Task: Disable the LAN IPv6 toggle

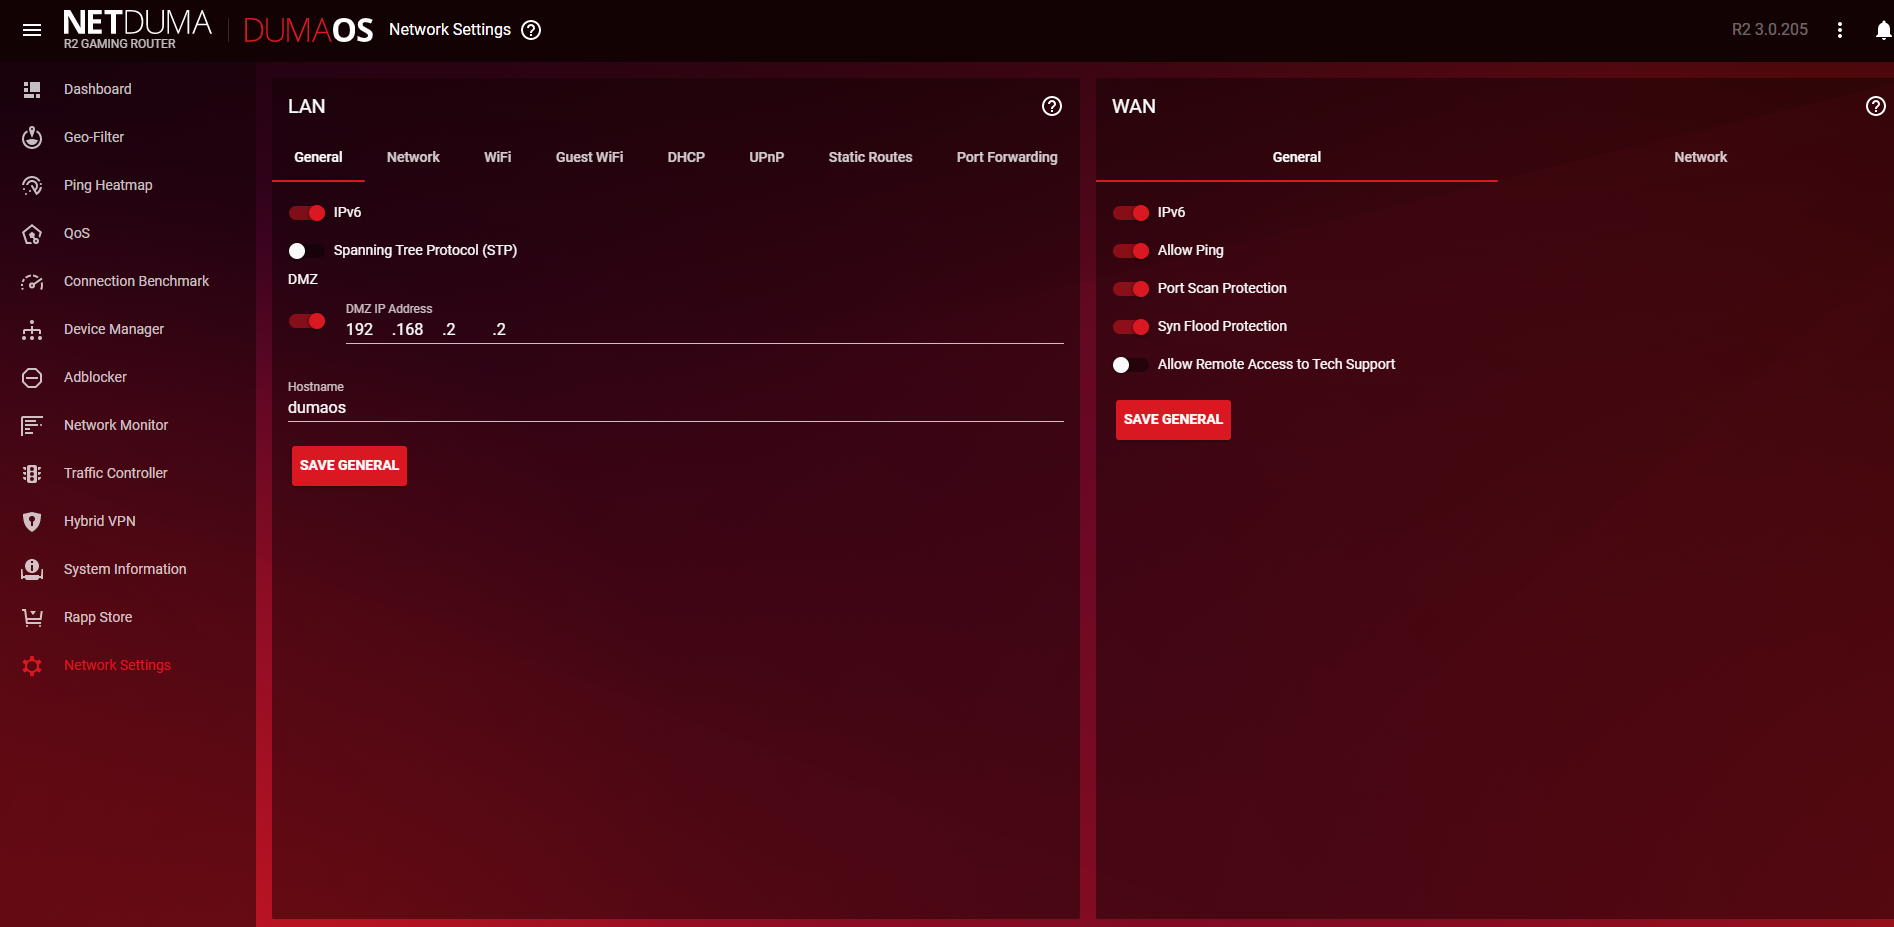Action: tap(307, 213)
